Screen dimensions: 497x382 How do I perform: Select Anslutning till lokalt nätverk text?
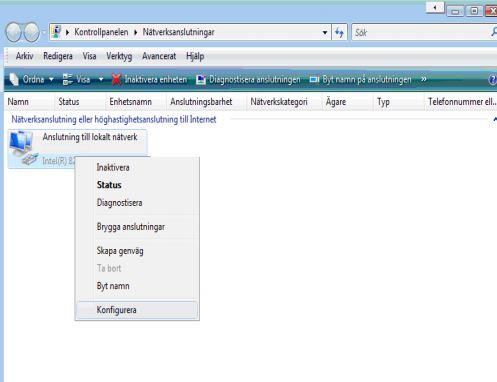pyautogui.click(x=90, y=137)
